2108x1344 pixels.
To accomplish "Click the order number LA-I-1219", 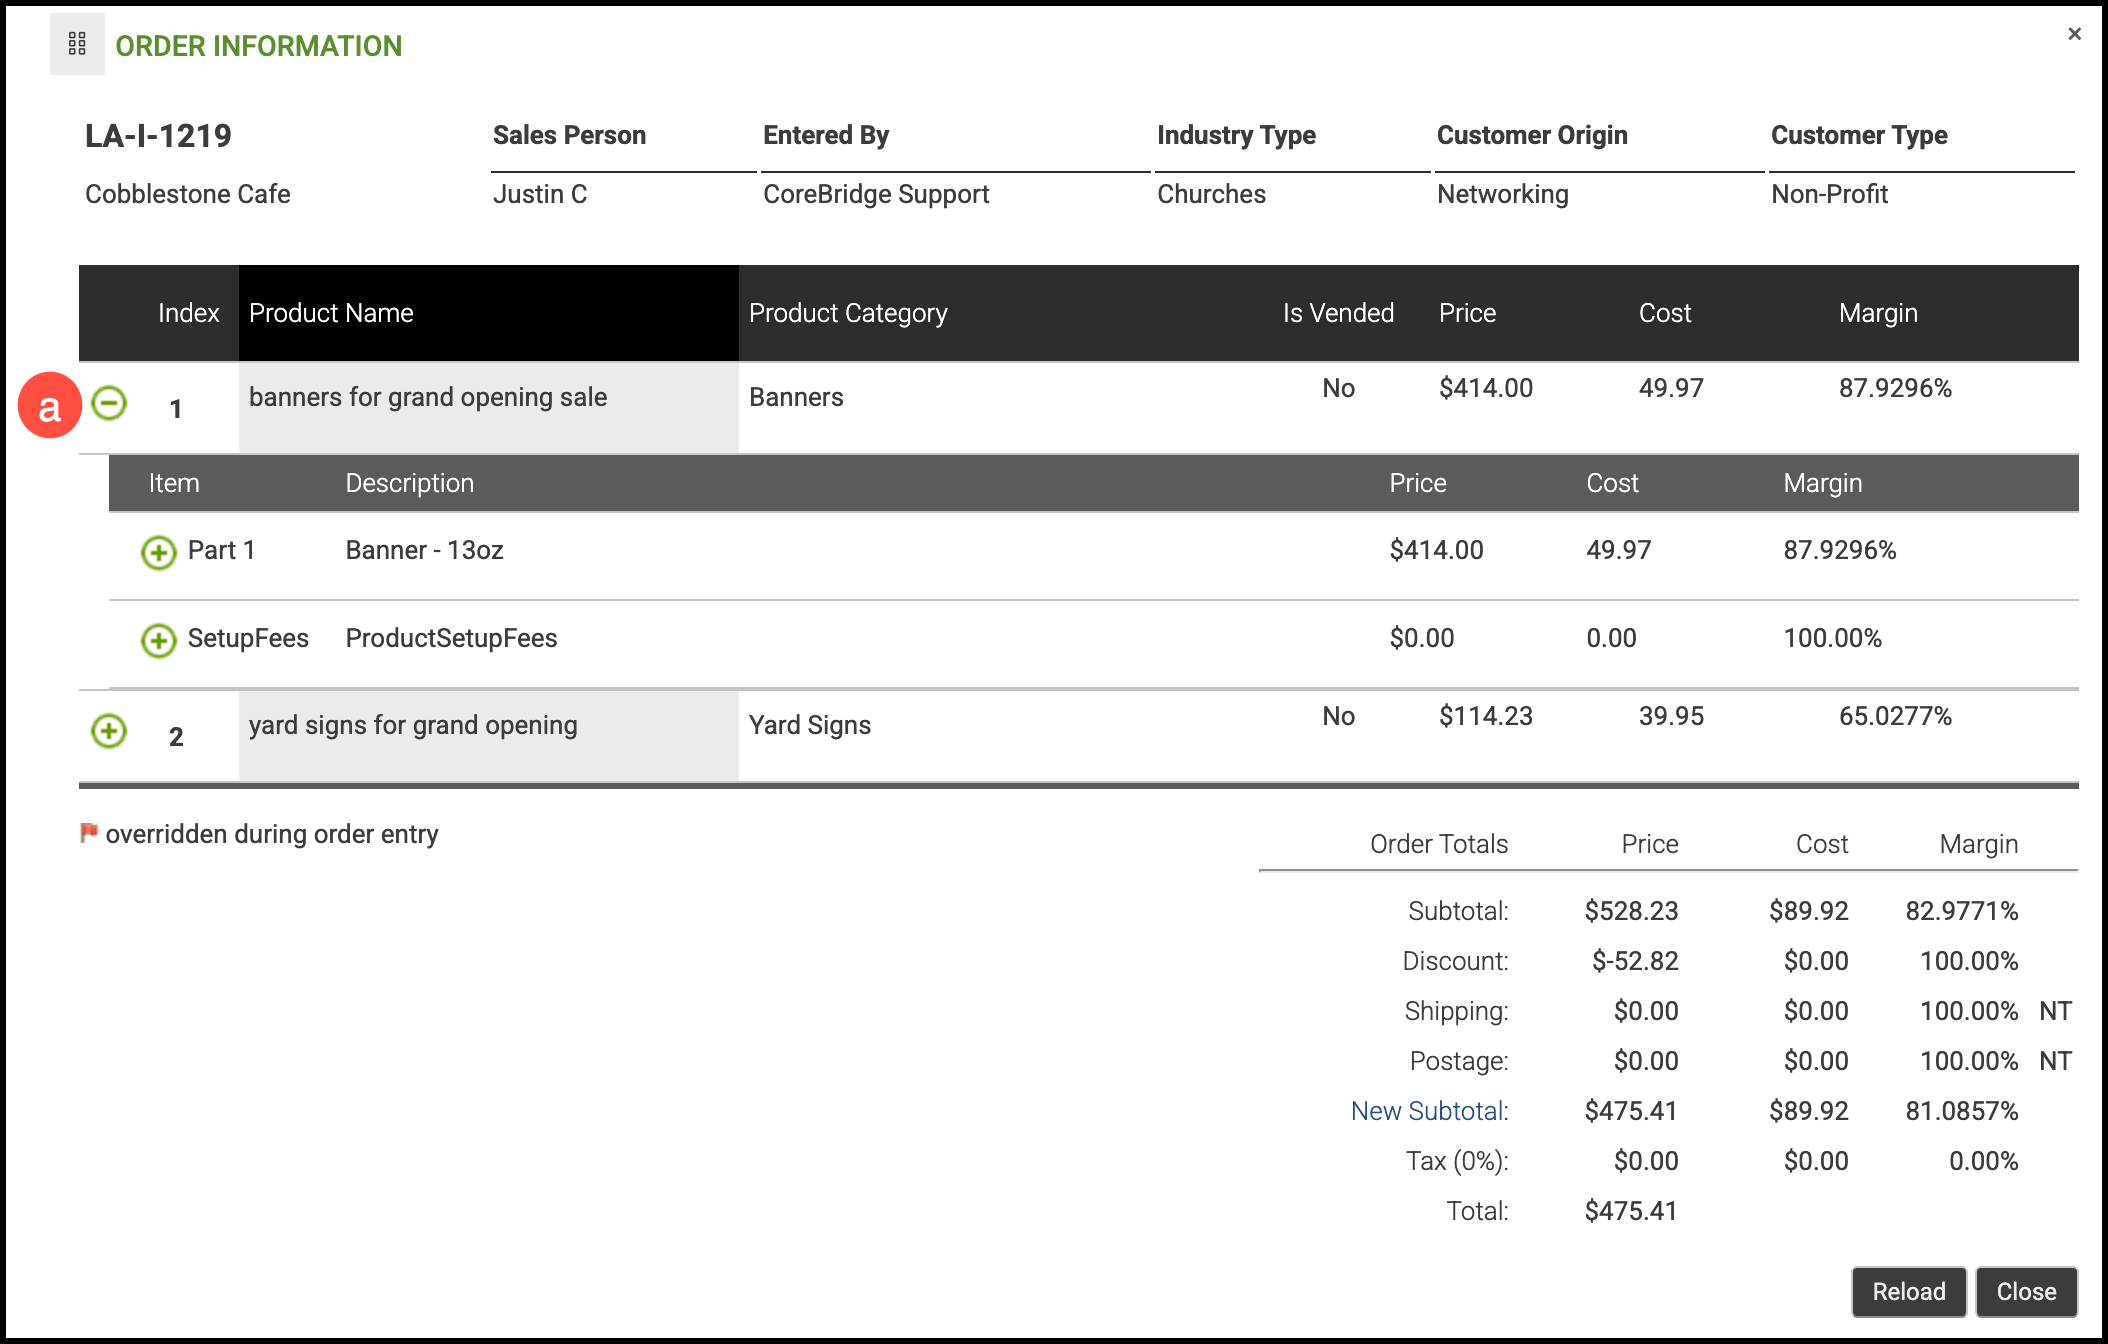I will pyautogui.click(x=158, y=136).
